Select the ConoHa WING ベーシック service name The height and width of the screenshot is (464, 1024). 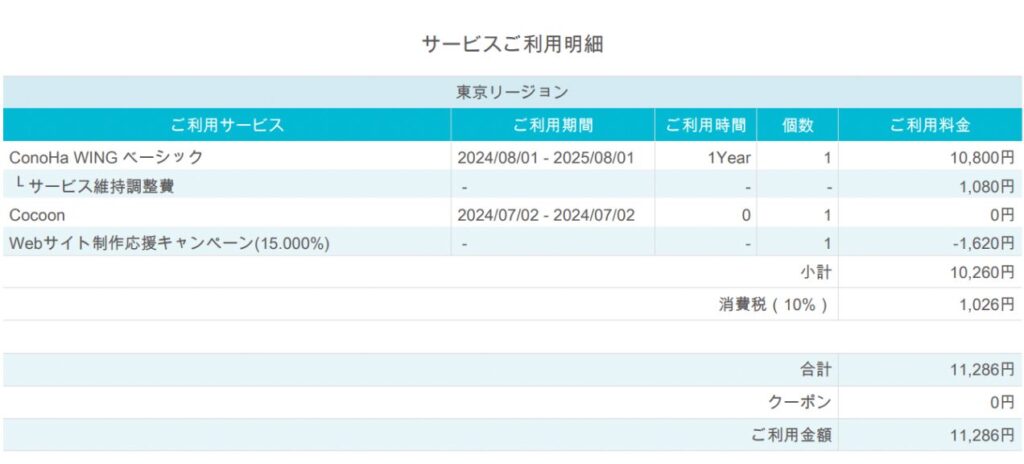point(106,157)
